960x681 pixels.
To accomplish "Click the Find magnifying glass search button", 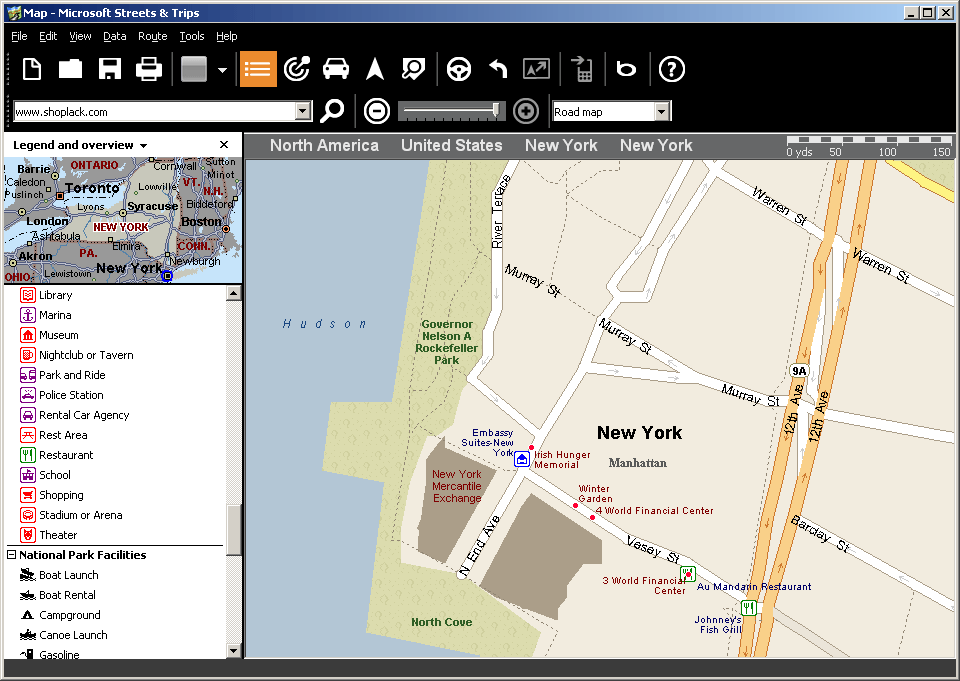I will 332,111.
